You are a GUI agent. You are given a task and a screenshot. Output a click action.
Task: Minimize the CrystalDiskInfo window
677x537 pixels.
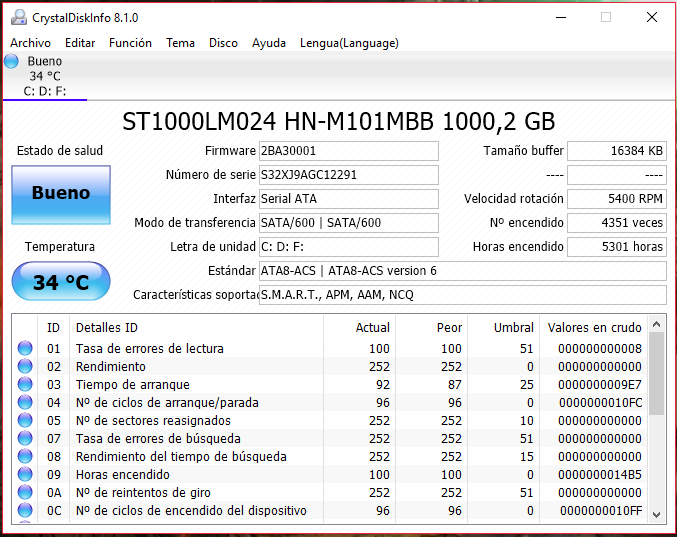pyautogui.click(x=561, y=17)
